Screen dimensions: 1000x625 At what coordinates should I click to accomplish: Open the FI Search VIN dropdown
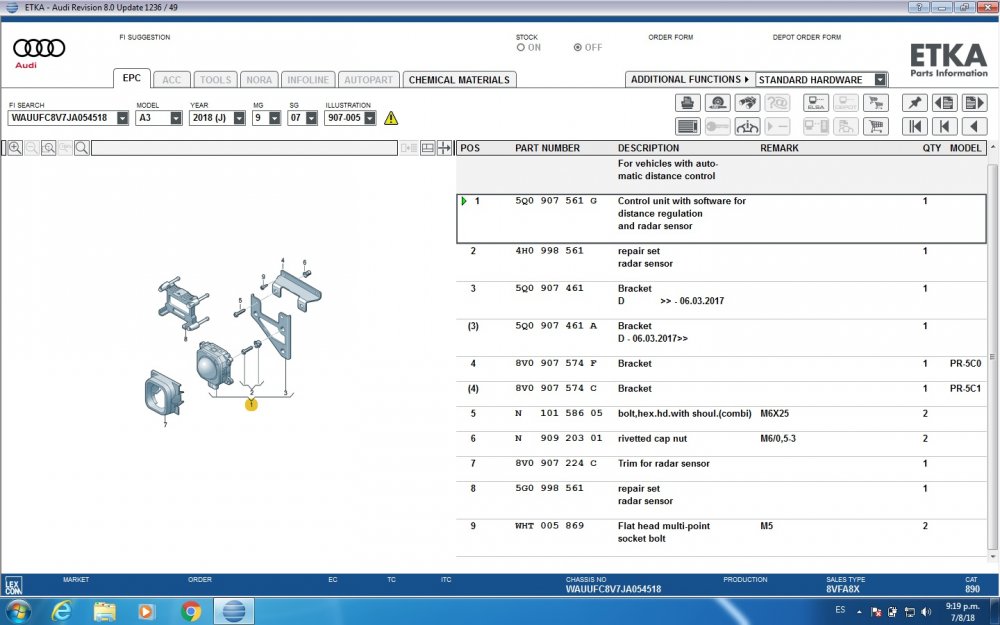pyautogui.click(x=122, y=118)
